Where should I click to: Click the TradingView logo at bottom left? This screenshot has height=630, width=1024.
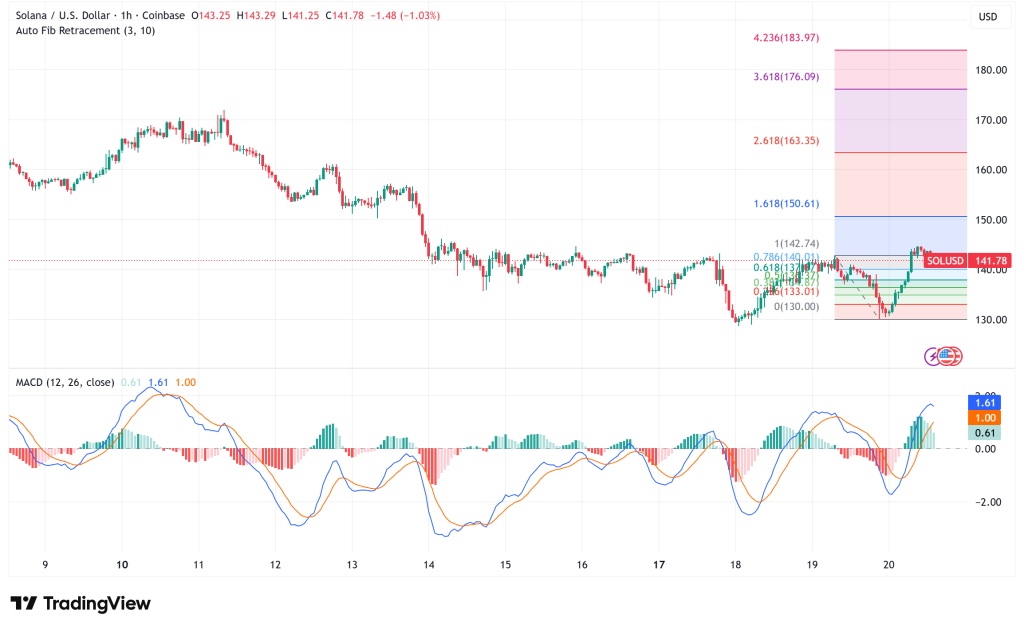[80, 604]
